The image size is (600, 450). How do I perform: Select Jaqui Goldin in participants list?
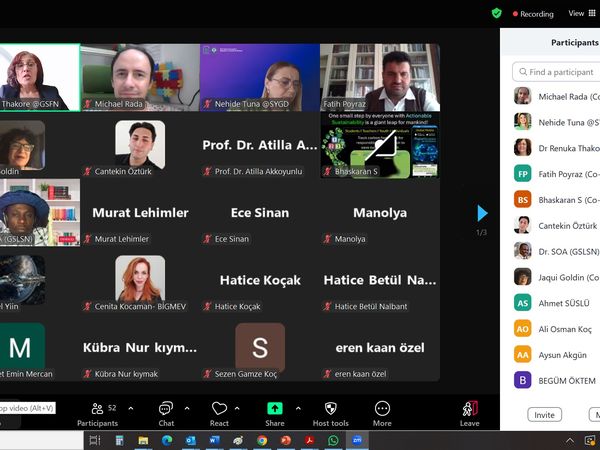[557, 277]
